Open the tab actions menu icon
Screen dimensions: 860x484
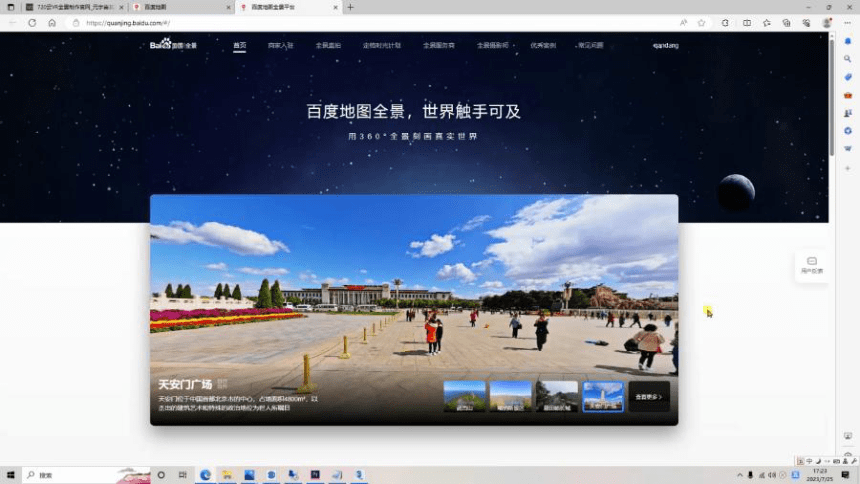point(10,7)
